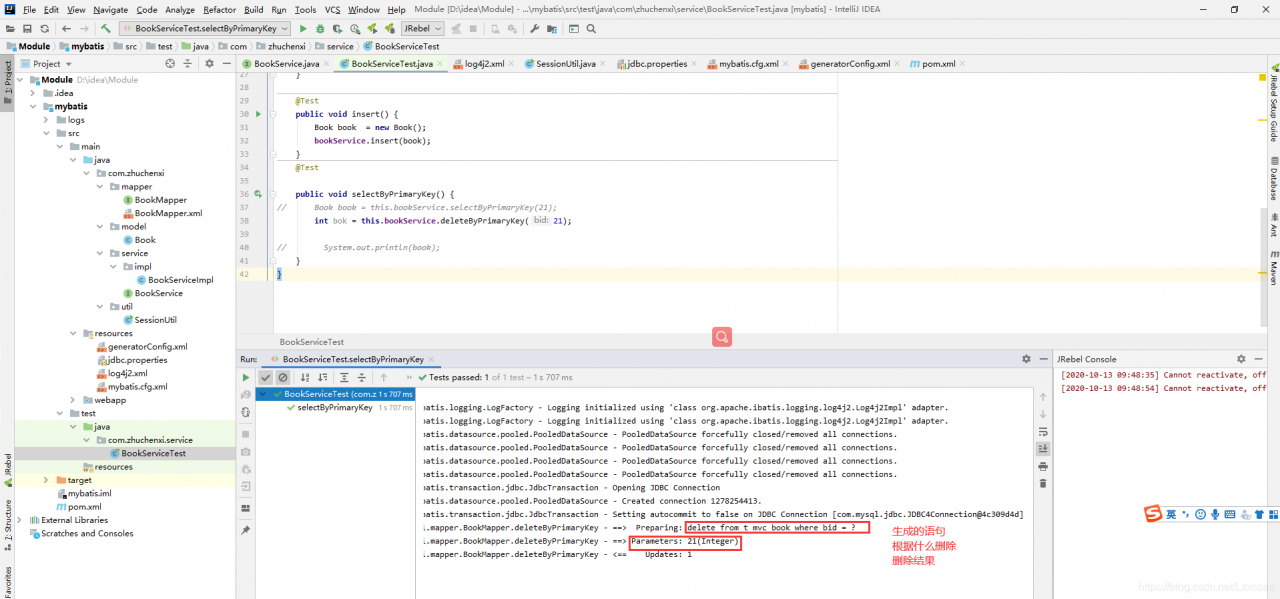Screen dimensions: 1280x599
Task: Click the Build project hammer icon
Action: (105, 29)
